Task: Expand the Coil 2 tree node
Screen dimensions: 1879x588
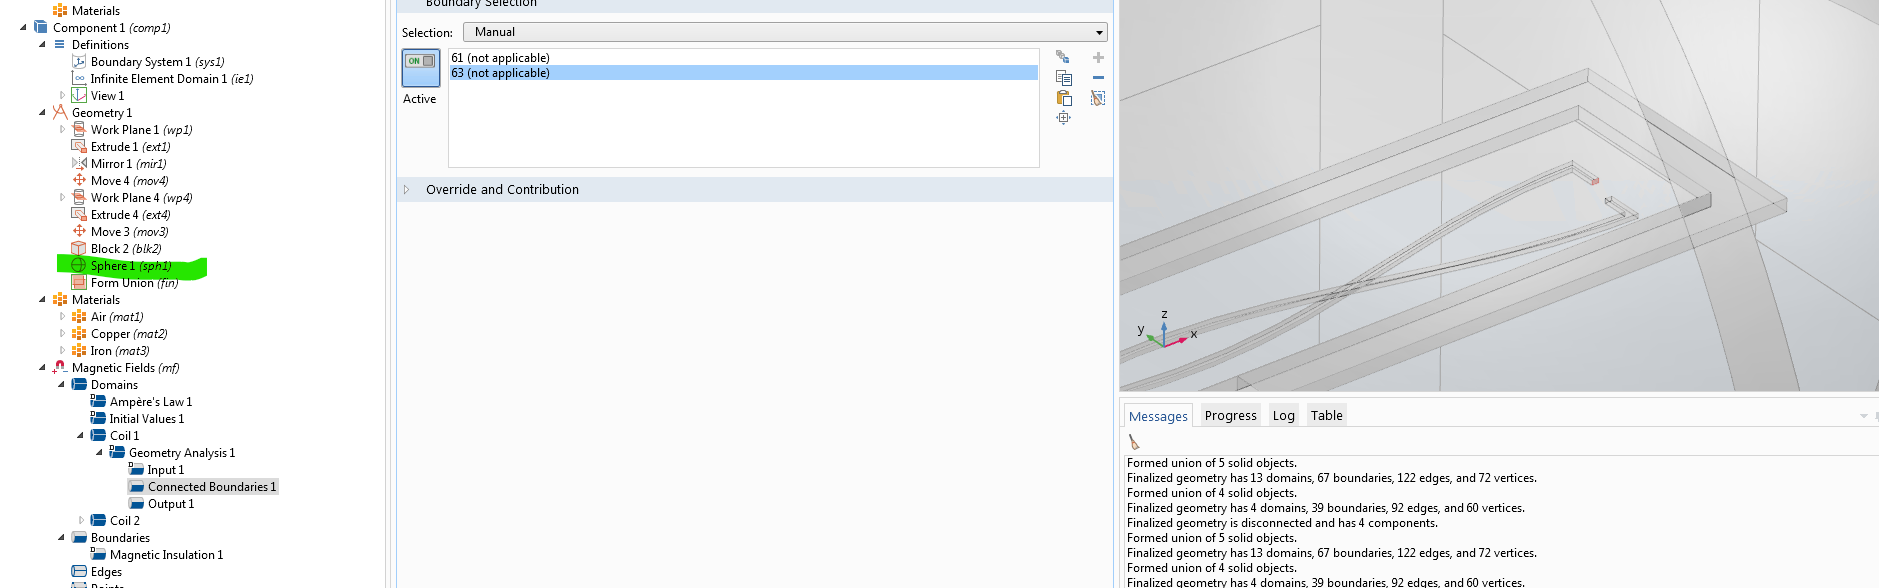Action: coord(81,521)
